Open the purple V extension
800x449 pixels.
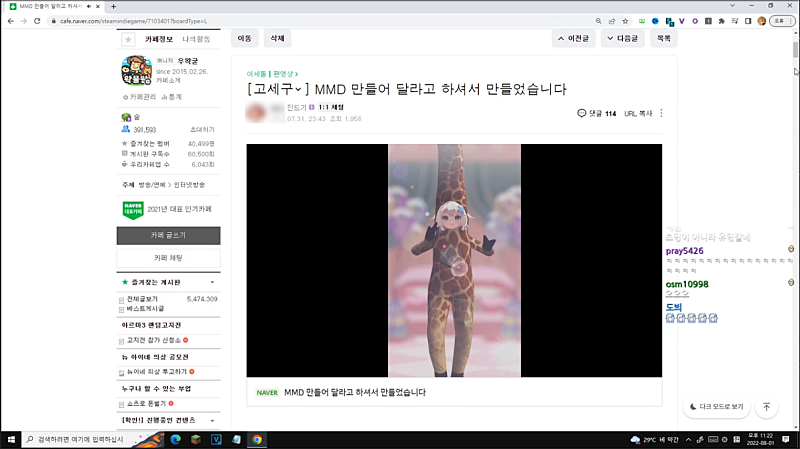click(x=682, y=21)
